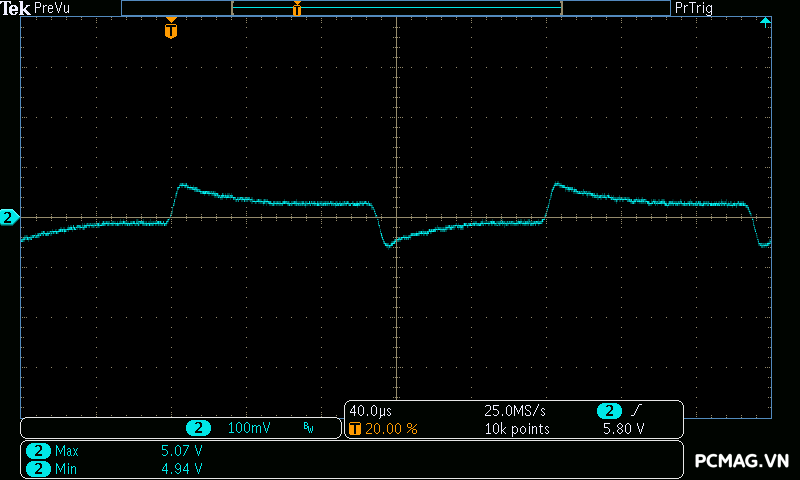Click the trigger source channel 2 badge
The image size is (800, 480).
pyautogui.click(x=609, y=411)
